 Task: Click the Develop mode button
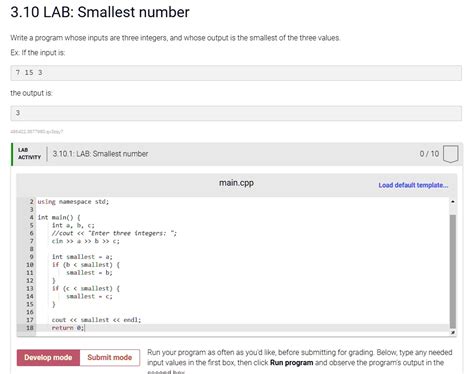48,357
